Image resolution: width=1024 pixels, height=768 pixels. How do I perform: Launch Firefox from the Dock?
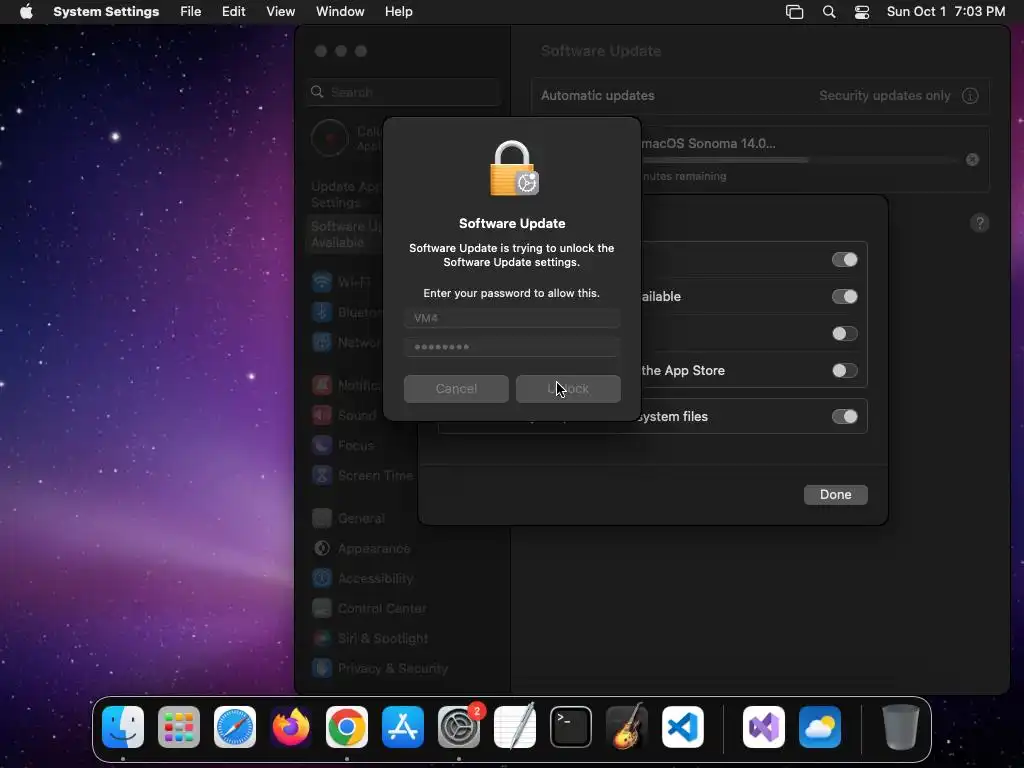pos(291,727)
